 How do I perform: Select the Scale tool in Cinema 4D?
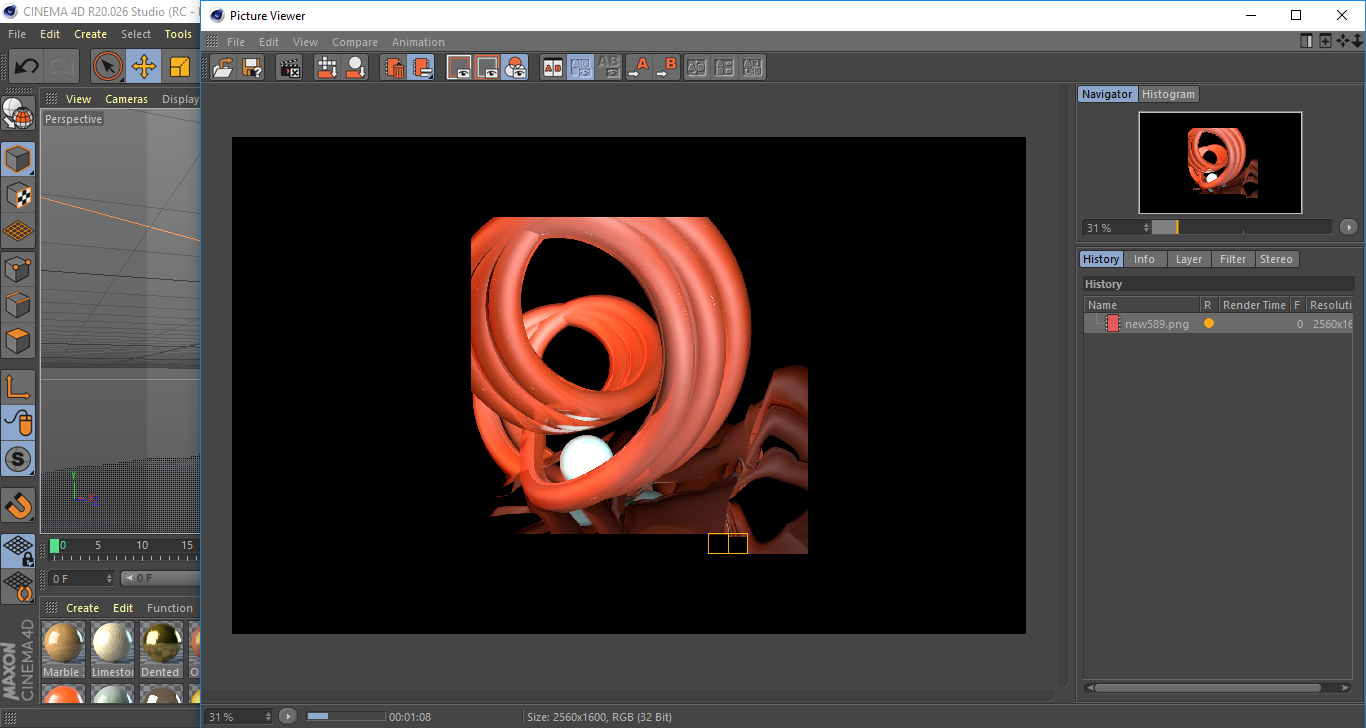(x=180, y=67)
